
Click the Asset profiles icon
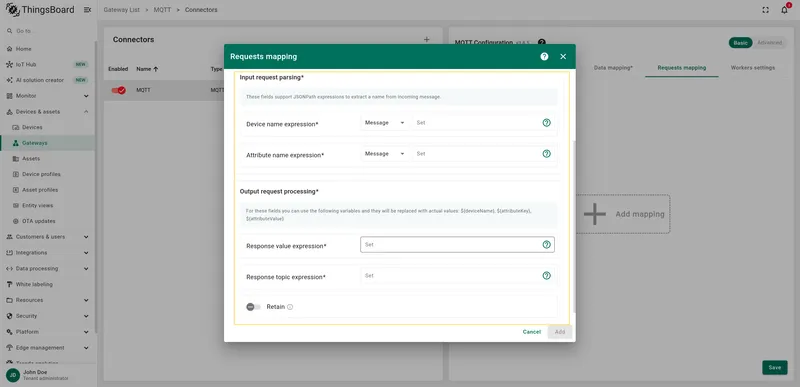click(x=15, y=190)
